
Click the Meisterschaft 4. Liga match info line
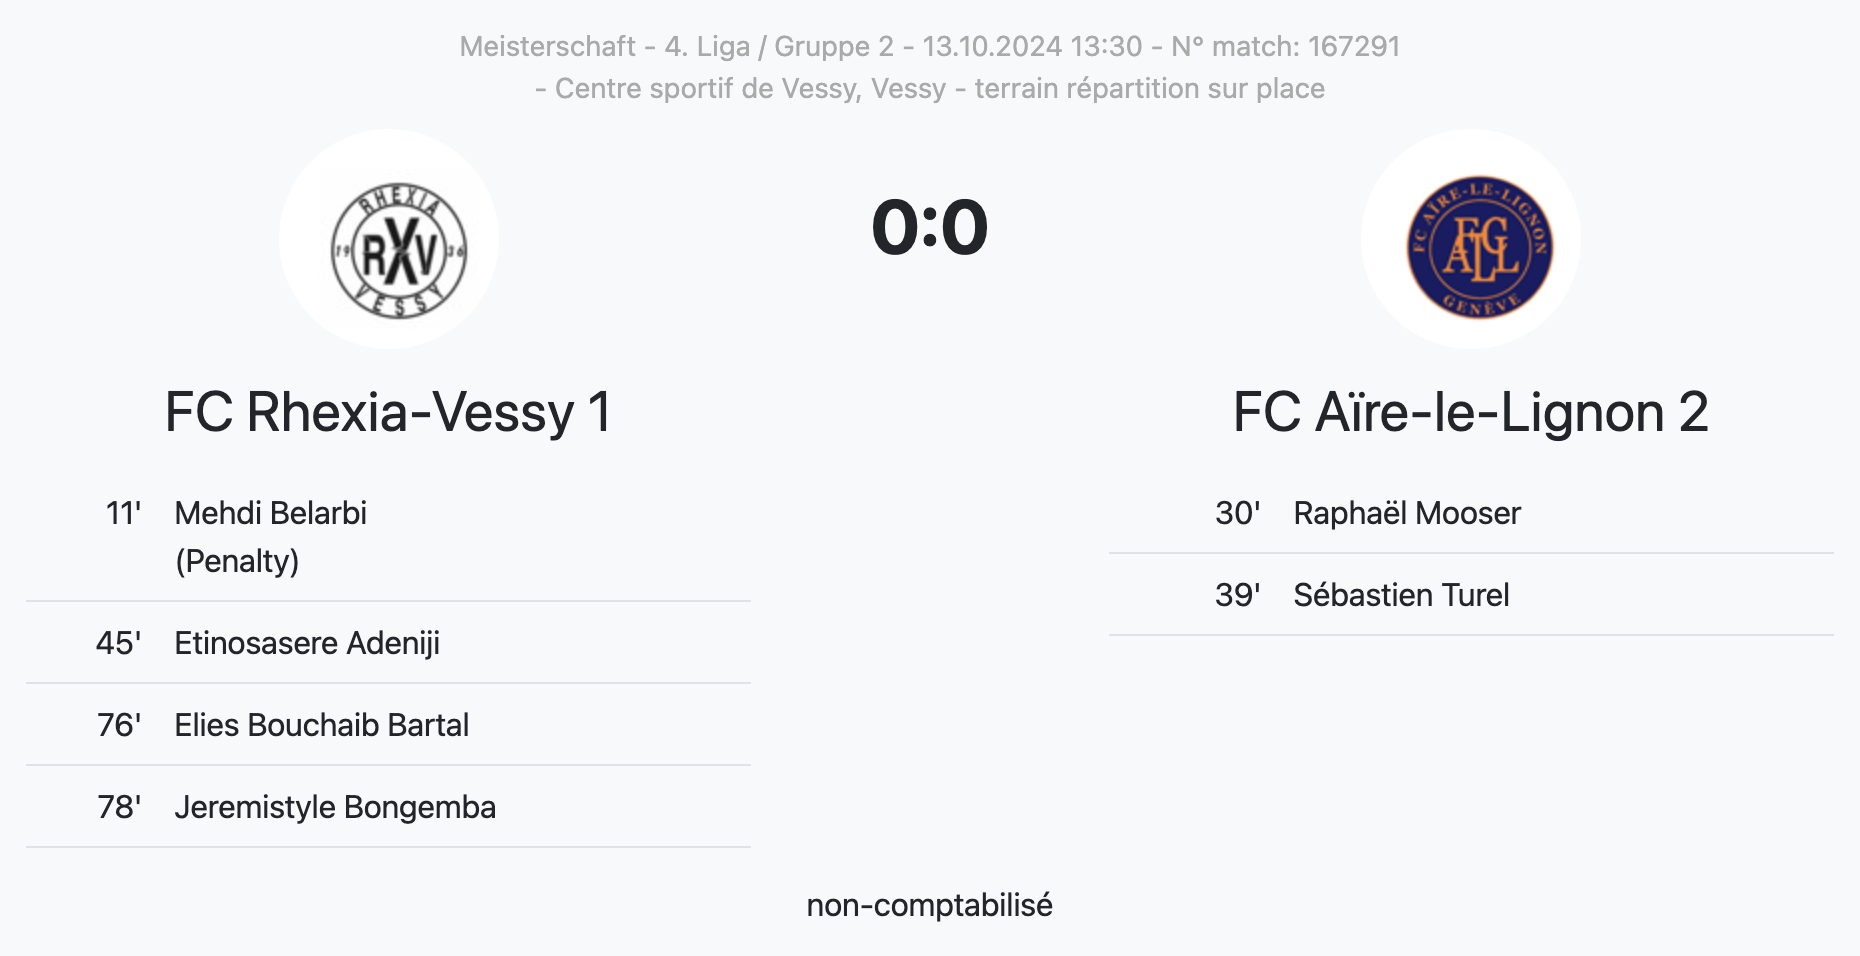point(929,46)
